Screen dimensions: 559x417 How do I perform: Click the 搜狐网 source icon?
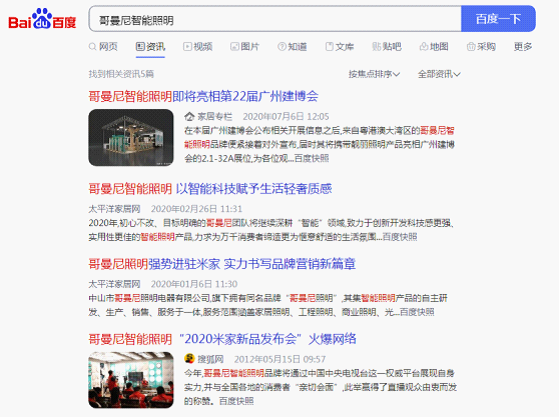click(x=189, y=359)
